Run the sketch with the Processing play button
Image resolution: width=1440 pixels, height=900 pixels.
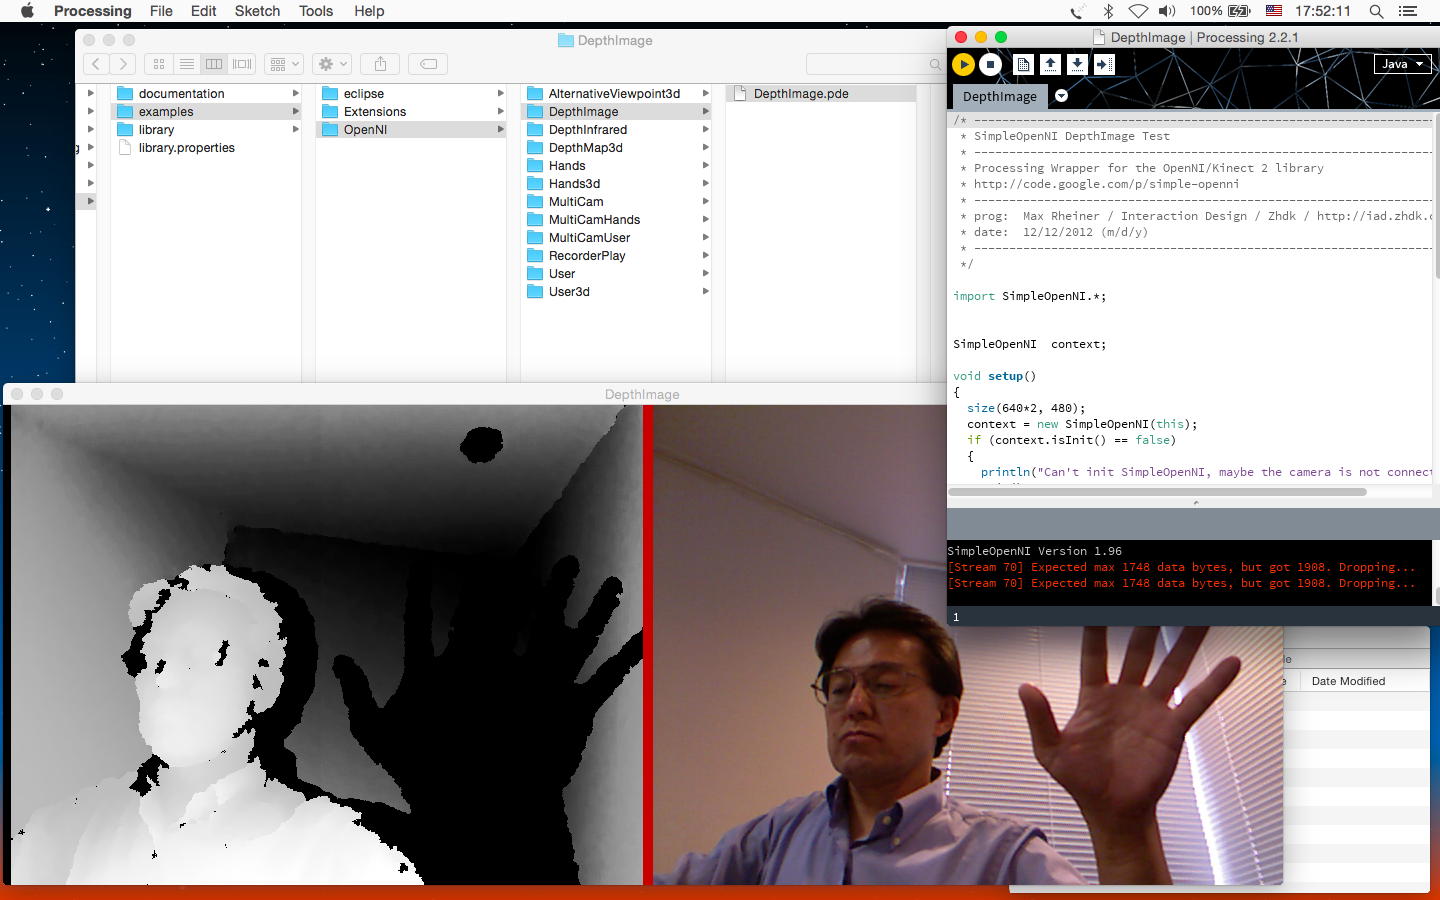(963, 64)
